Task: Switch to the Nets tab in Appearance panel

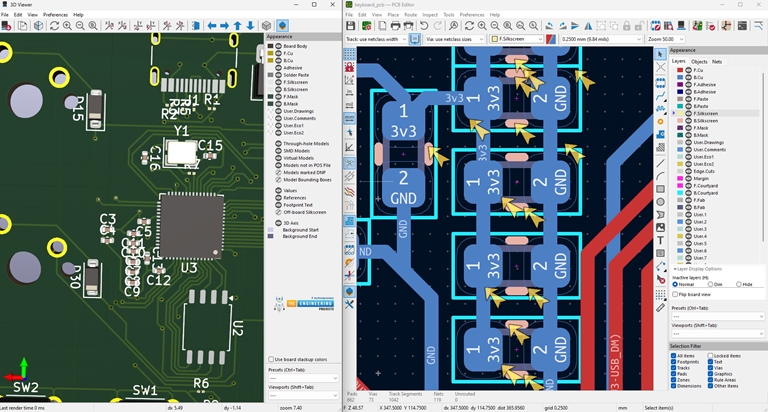Action: (718, 61)
